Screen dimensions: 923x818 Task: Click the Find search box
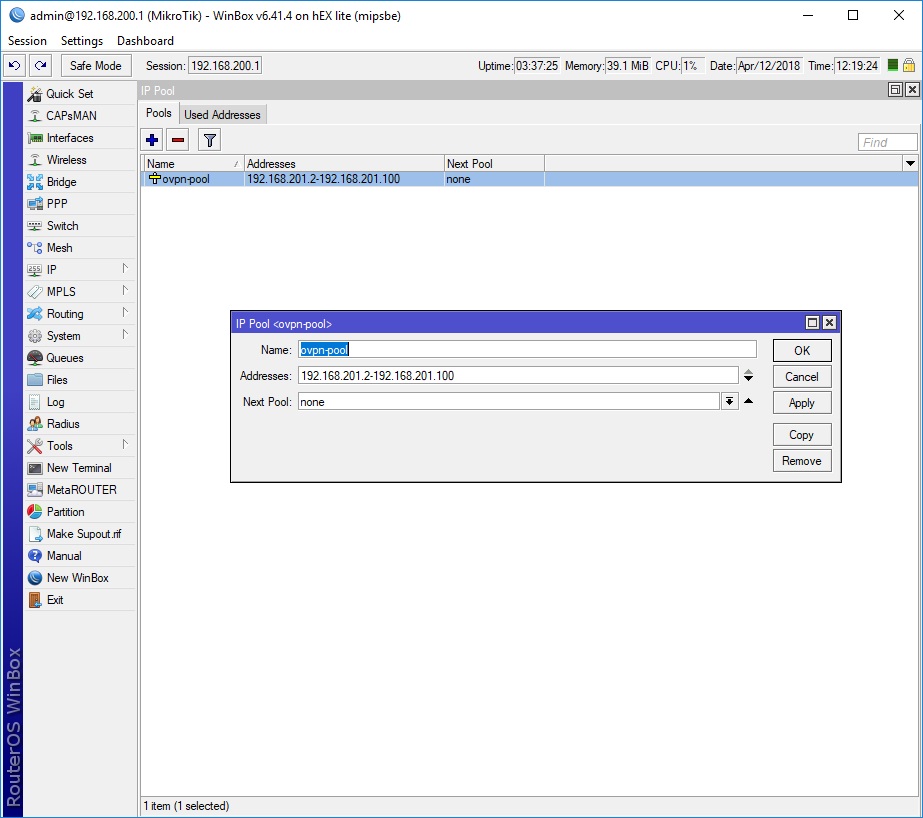point(887,142)
